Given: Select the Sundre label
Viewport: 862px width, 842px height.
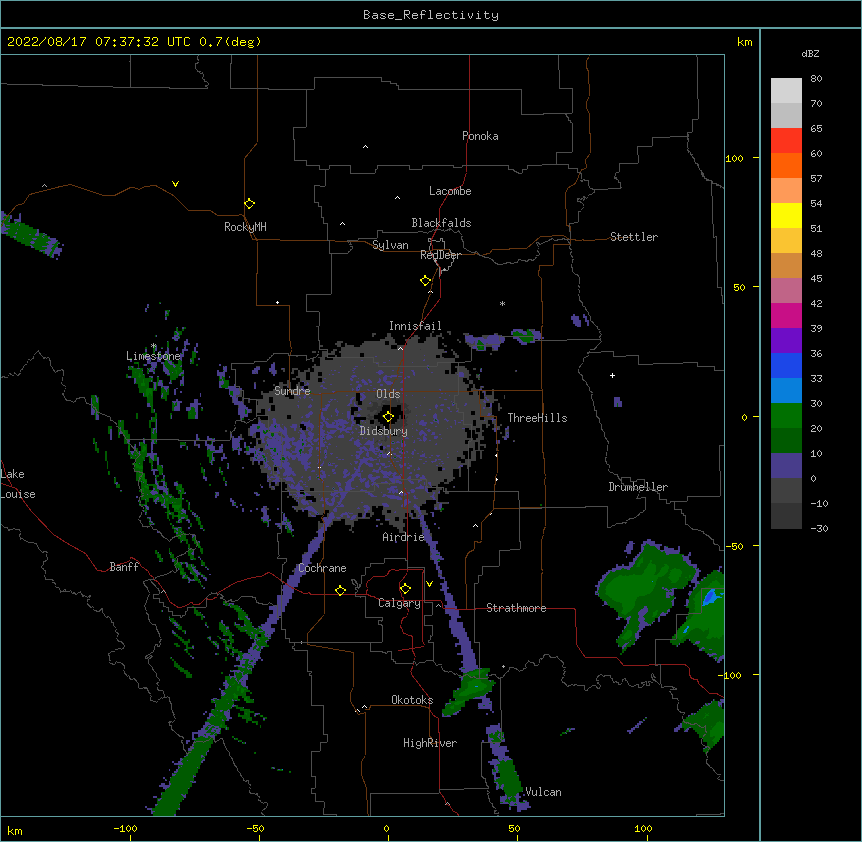Looking at the screenshot, I should pos(292,391).
